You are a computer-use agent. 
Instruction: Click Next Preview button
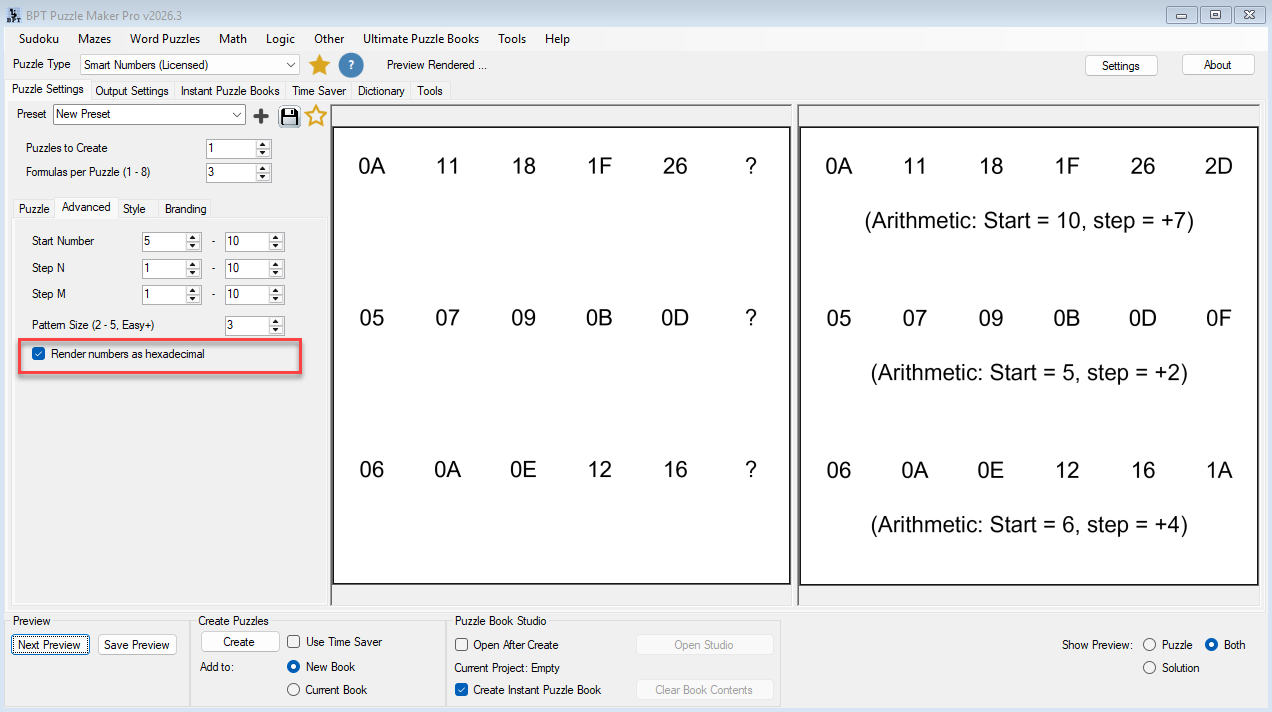click(49, 645)
